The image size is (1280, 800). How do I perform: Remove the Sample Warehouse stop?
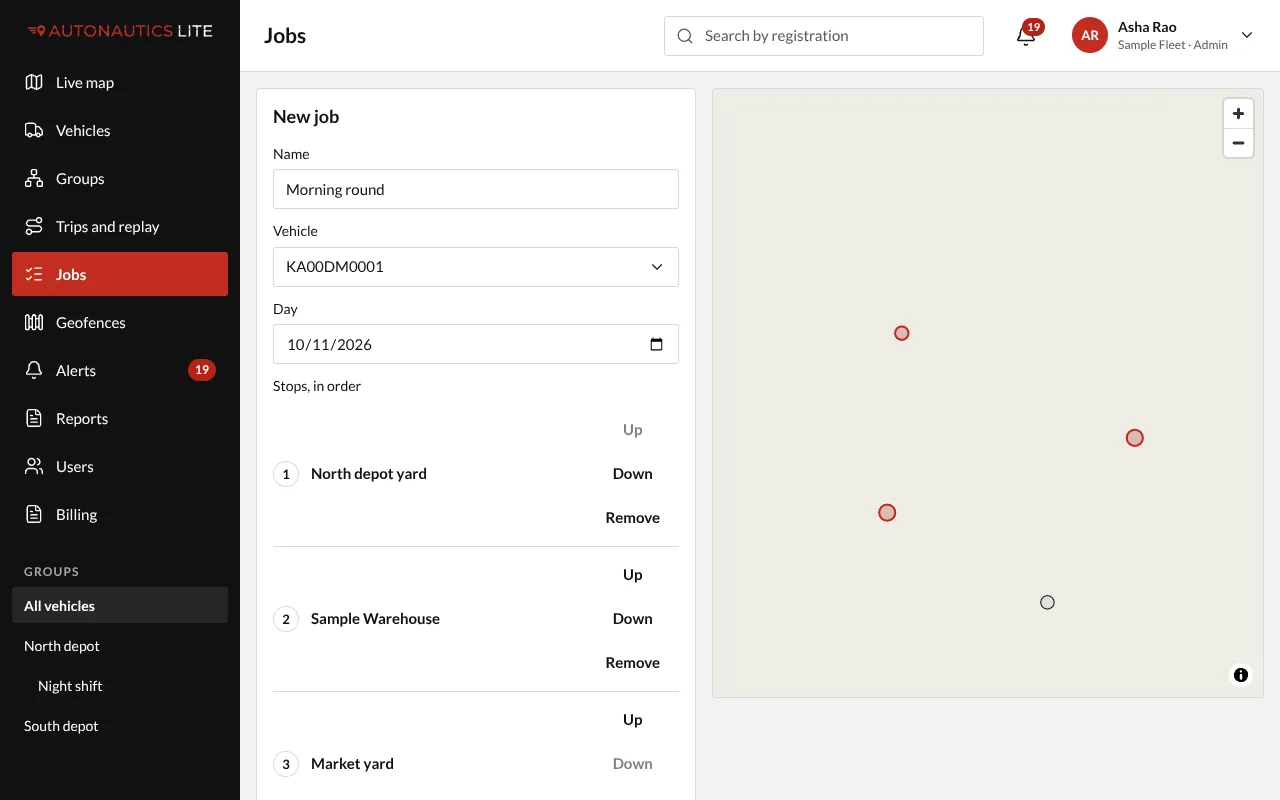click(x=633, y=663)
